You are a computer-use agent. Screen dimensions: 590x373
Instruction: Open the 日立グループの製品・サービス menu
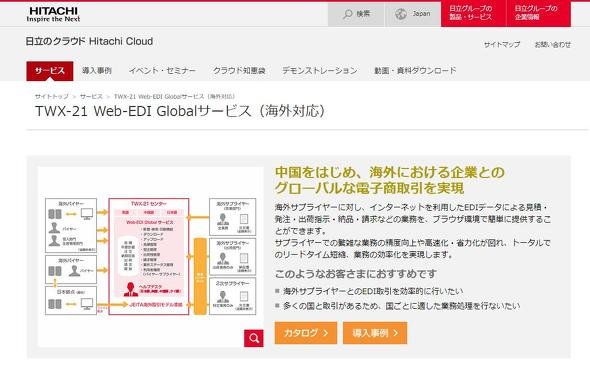(x=473, y=14)
